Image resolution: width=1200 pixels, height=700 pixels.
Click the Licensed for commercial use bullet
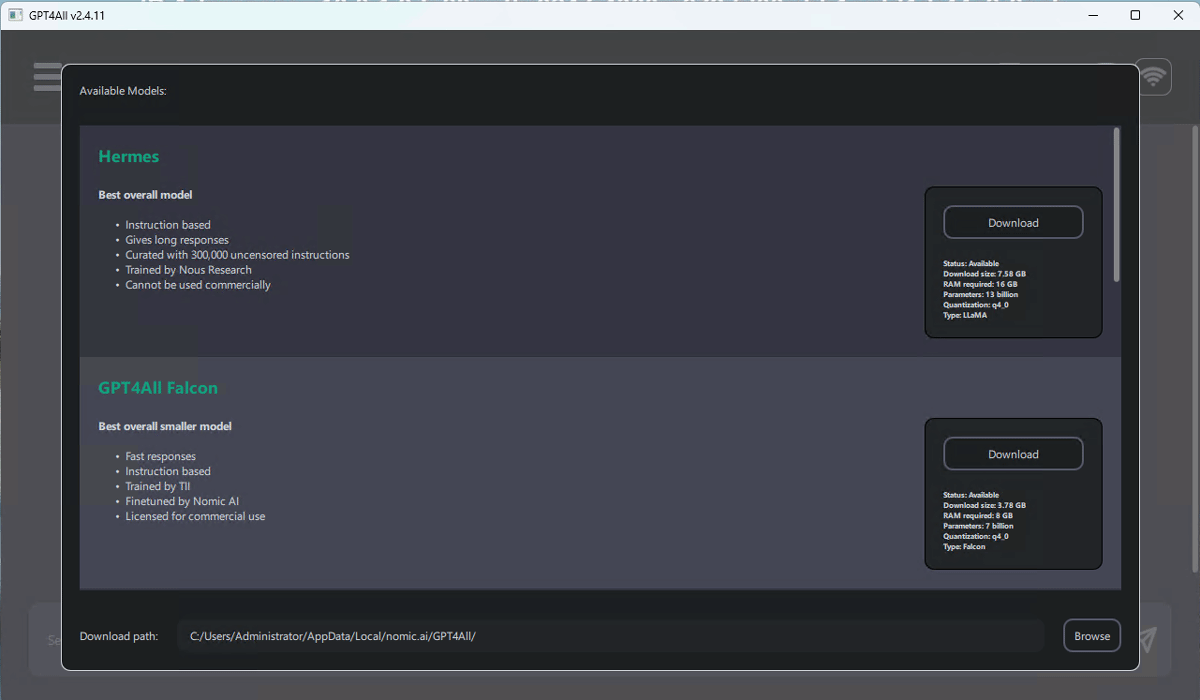pyautogui.click(x=195, y=515)
